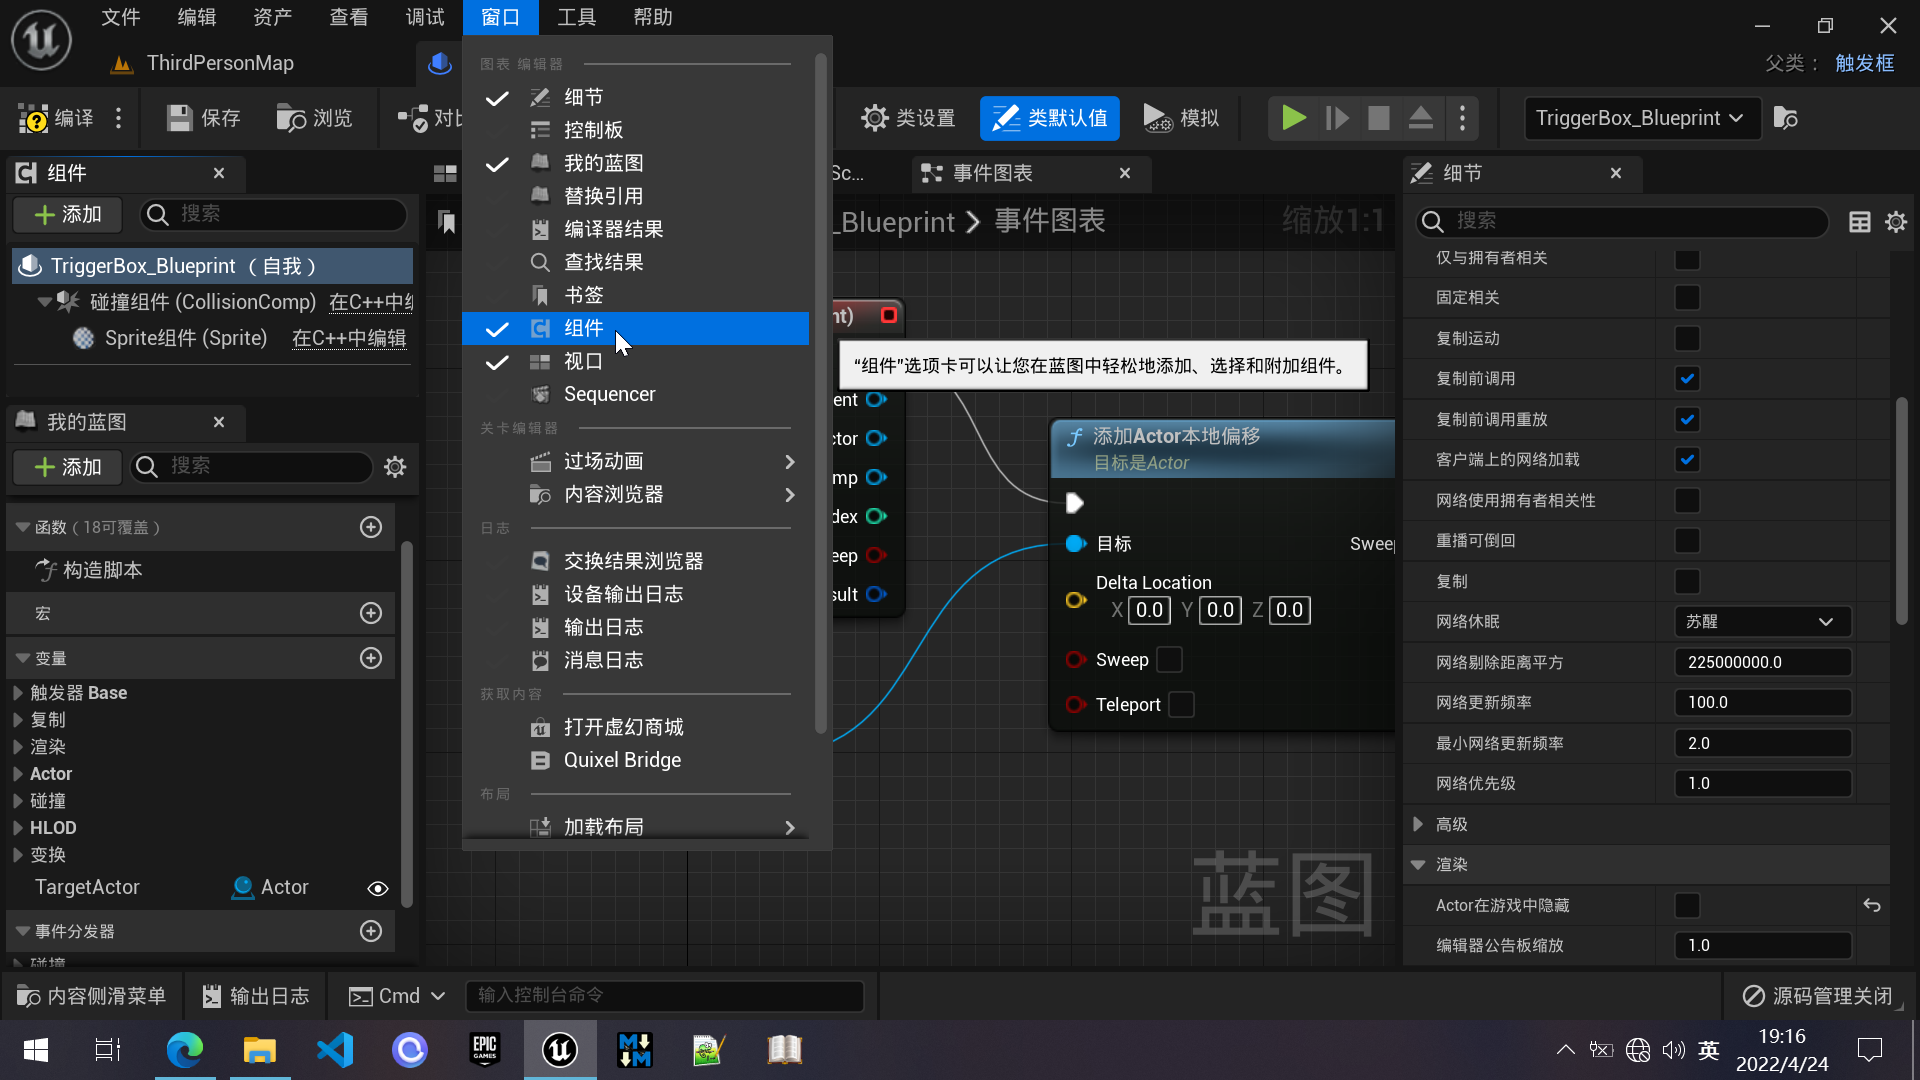Open Class Settings
1920x1080 pixels.
pyautogui.click(x=908, y=117)
